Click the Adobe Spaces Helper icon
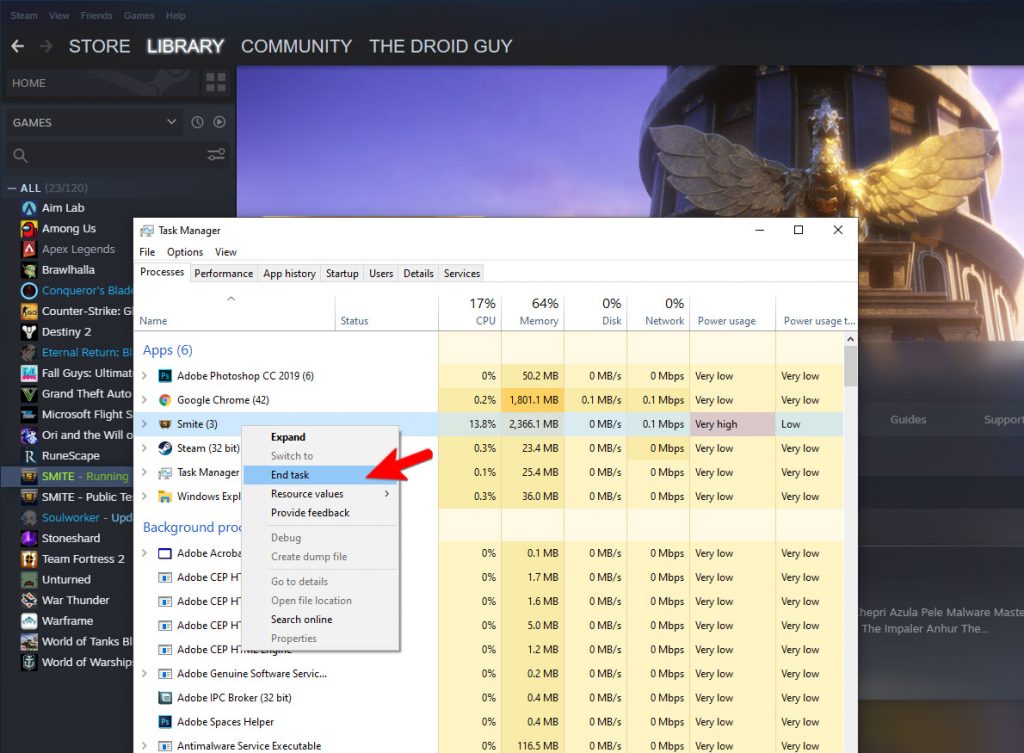 click(165, 722)
